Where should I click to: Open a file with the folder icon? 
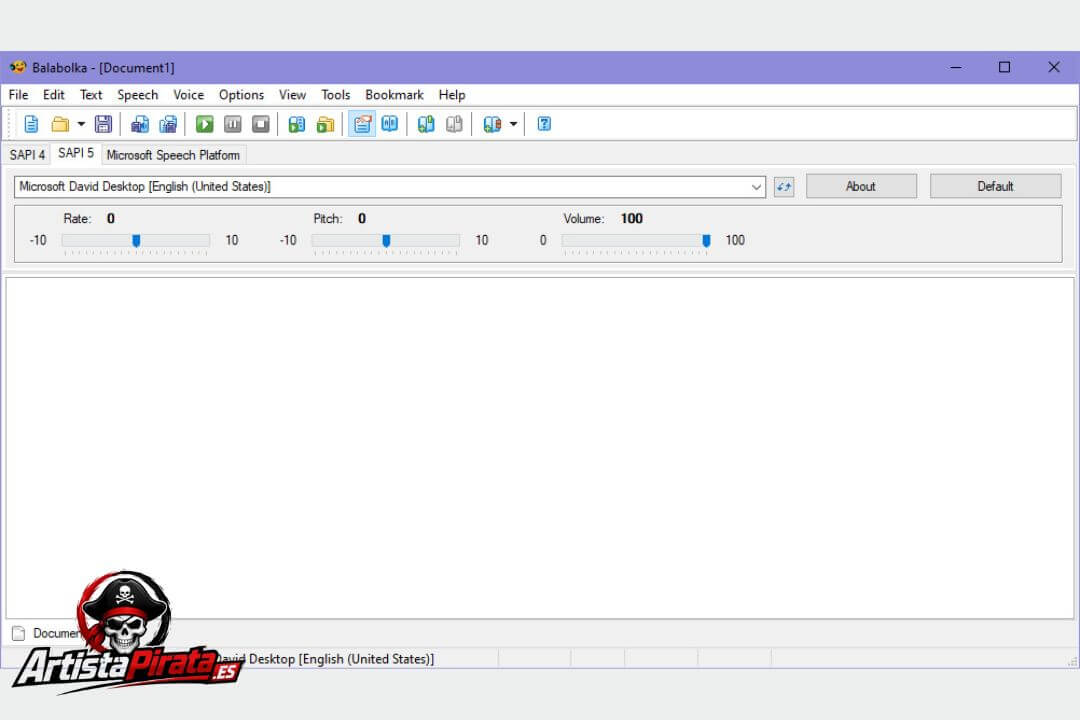tap(61, 124)
